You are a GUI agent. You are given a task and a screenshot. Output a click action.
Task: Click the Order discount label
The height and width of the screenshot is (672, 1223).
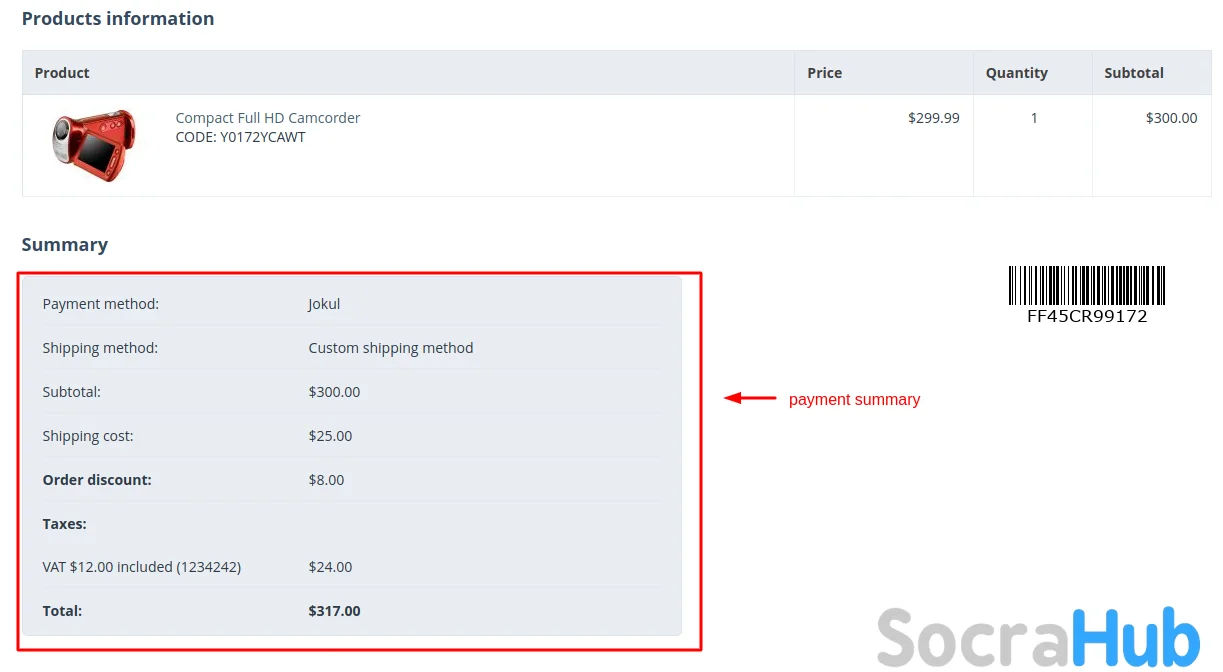[x=97, y=480]
